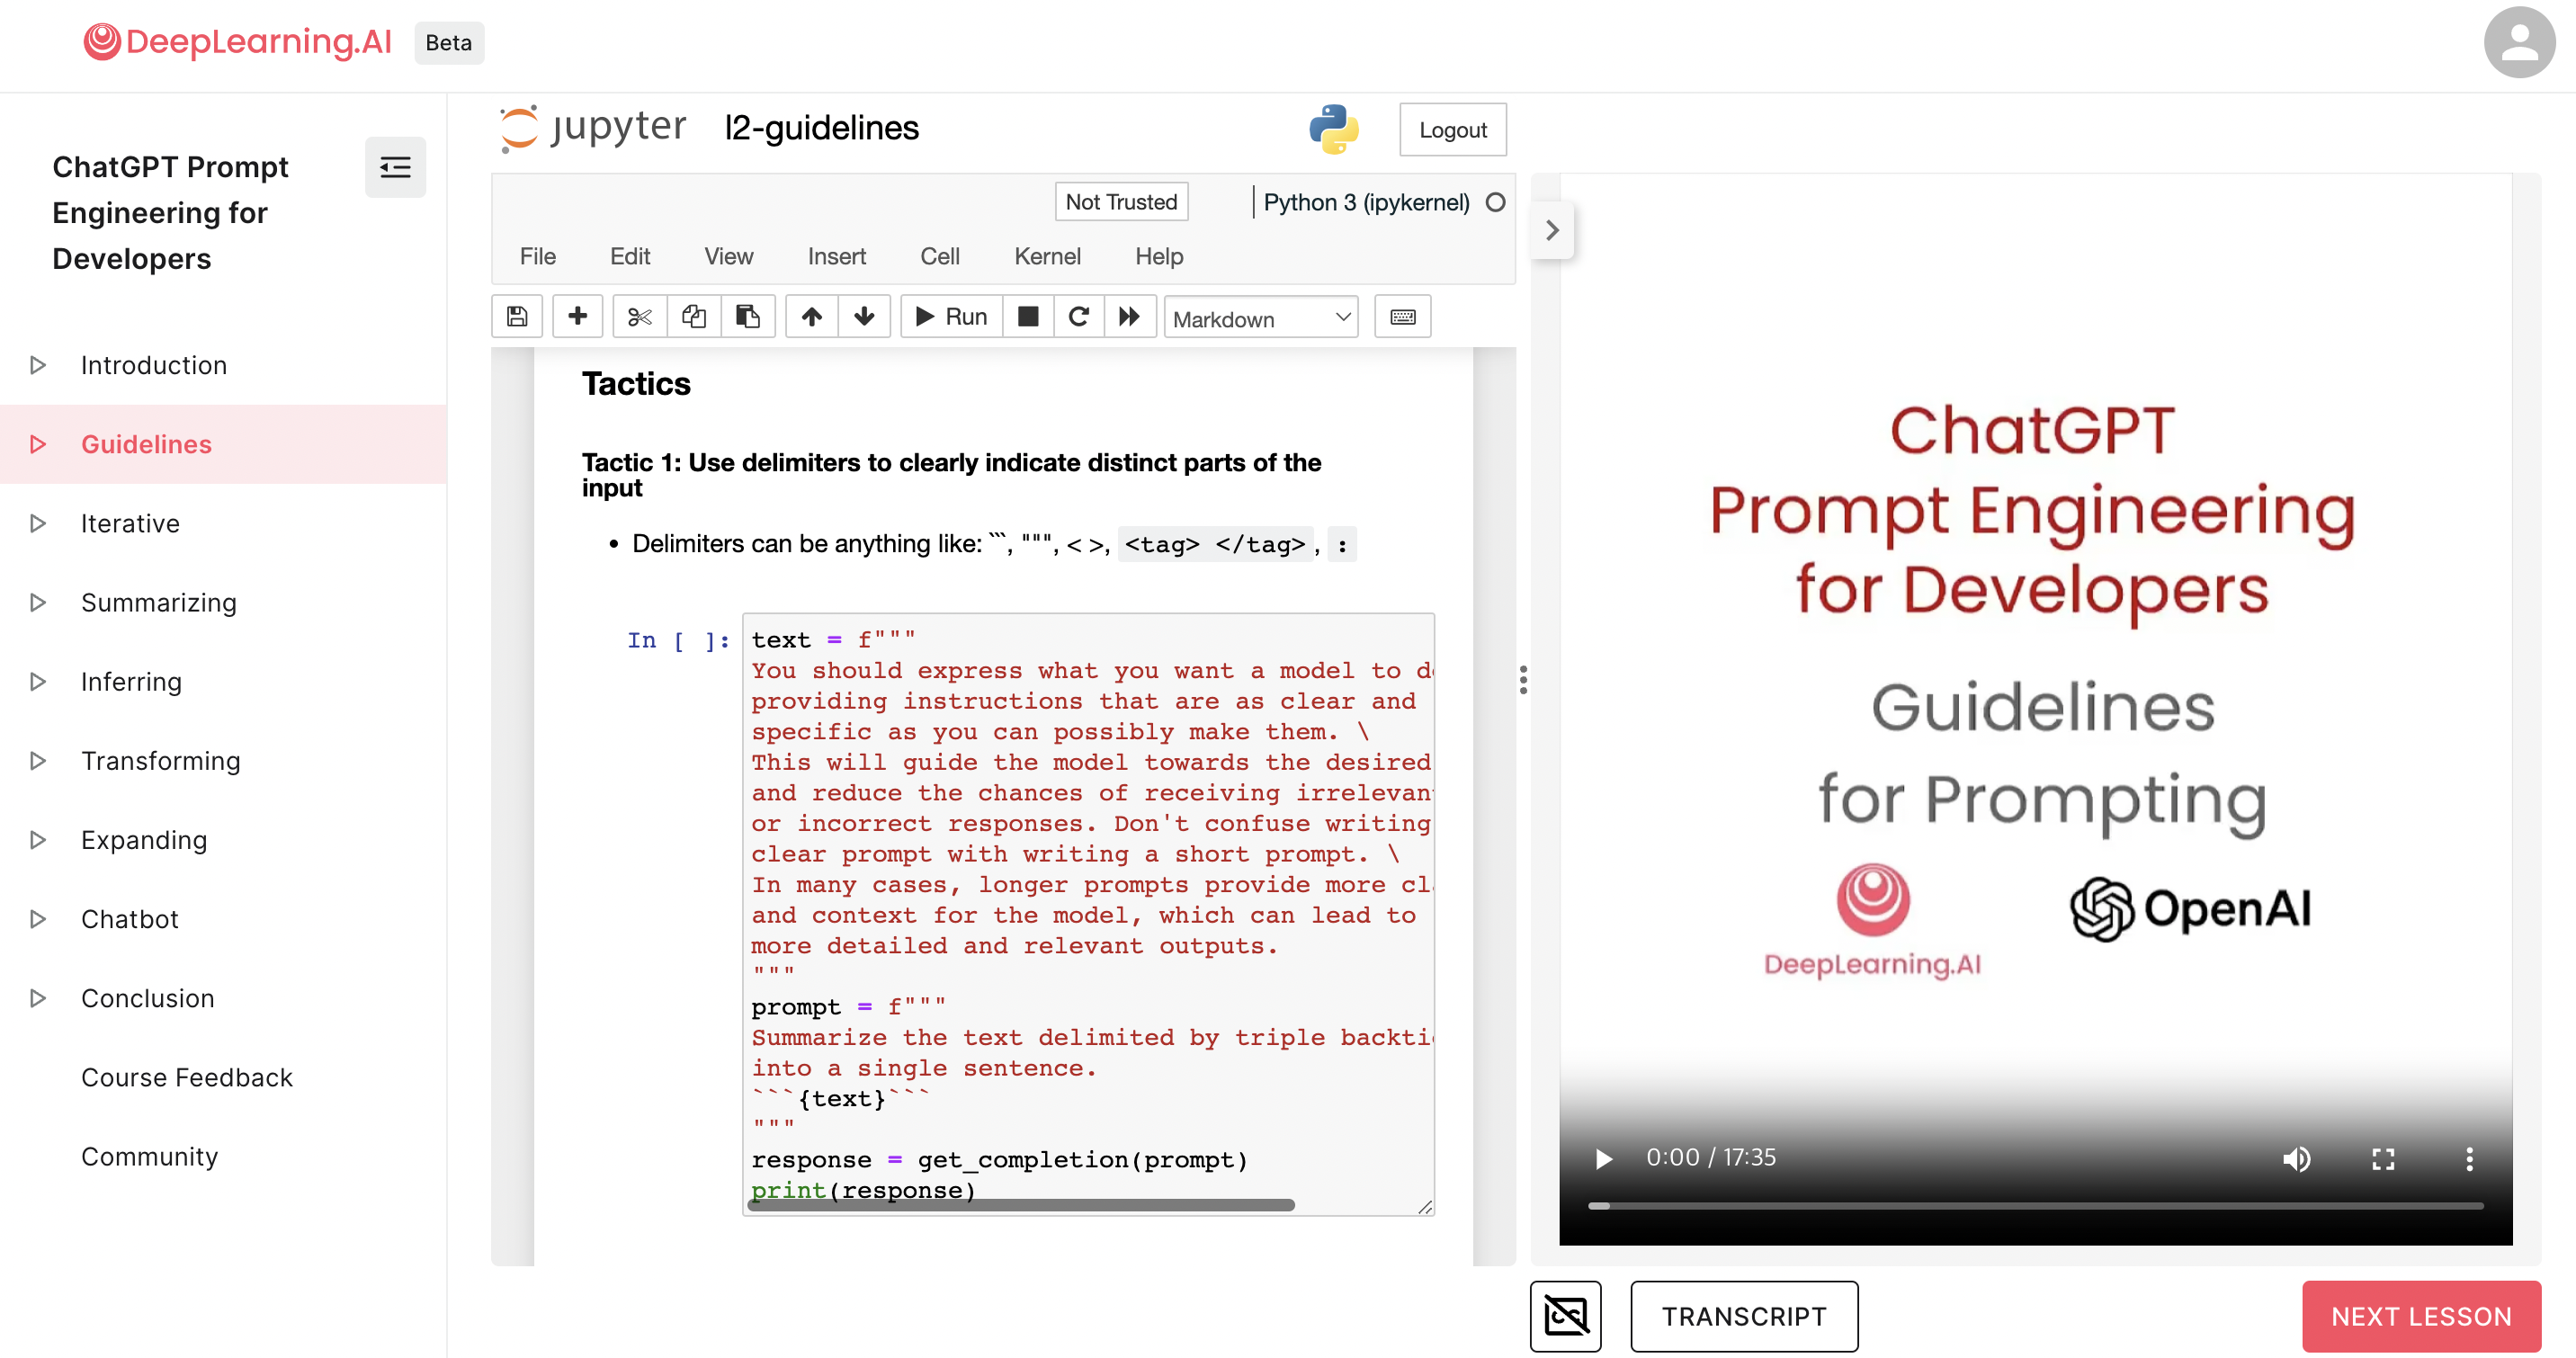This screenshot has width=2576, height=1358.
Task: Move selected cell up arrow
Action: [811, 317]
